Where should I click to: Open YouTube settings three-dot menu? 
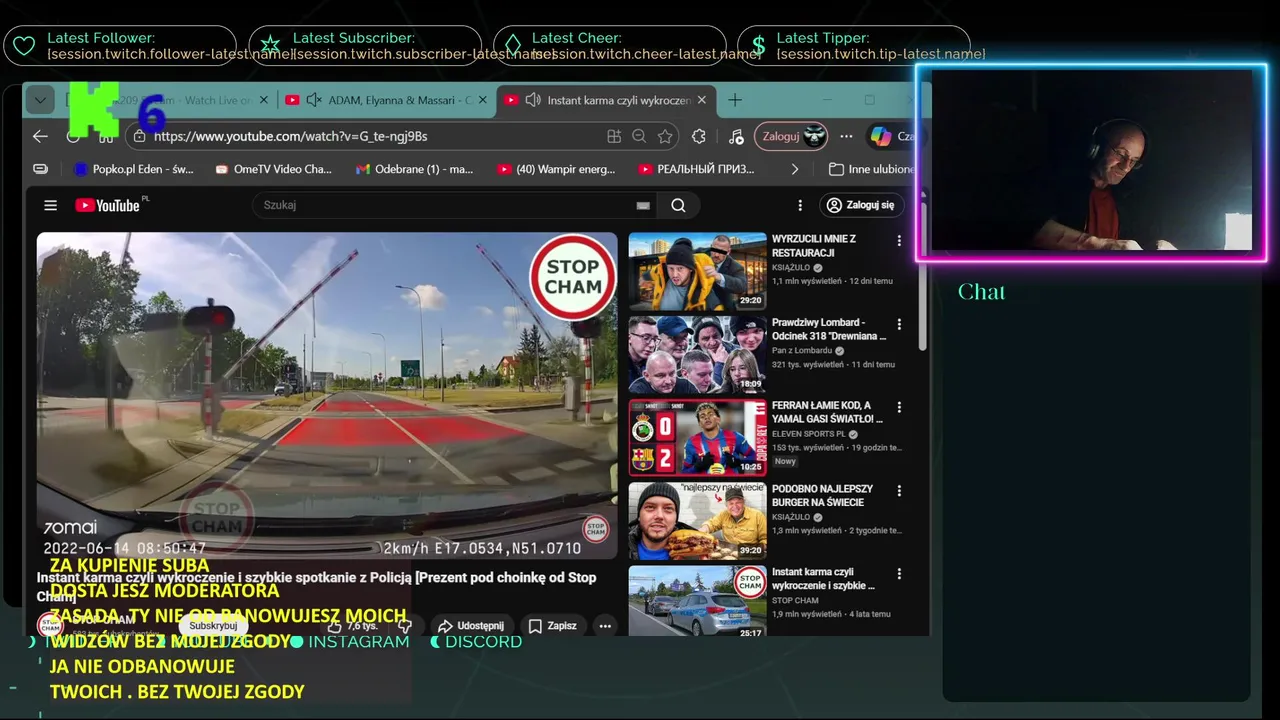point(800,205)
